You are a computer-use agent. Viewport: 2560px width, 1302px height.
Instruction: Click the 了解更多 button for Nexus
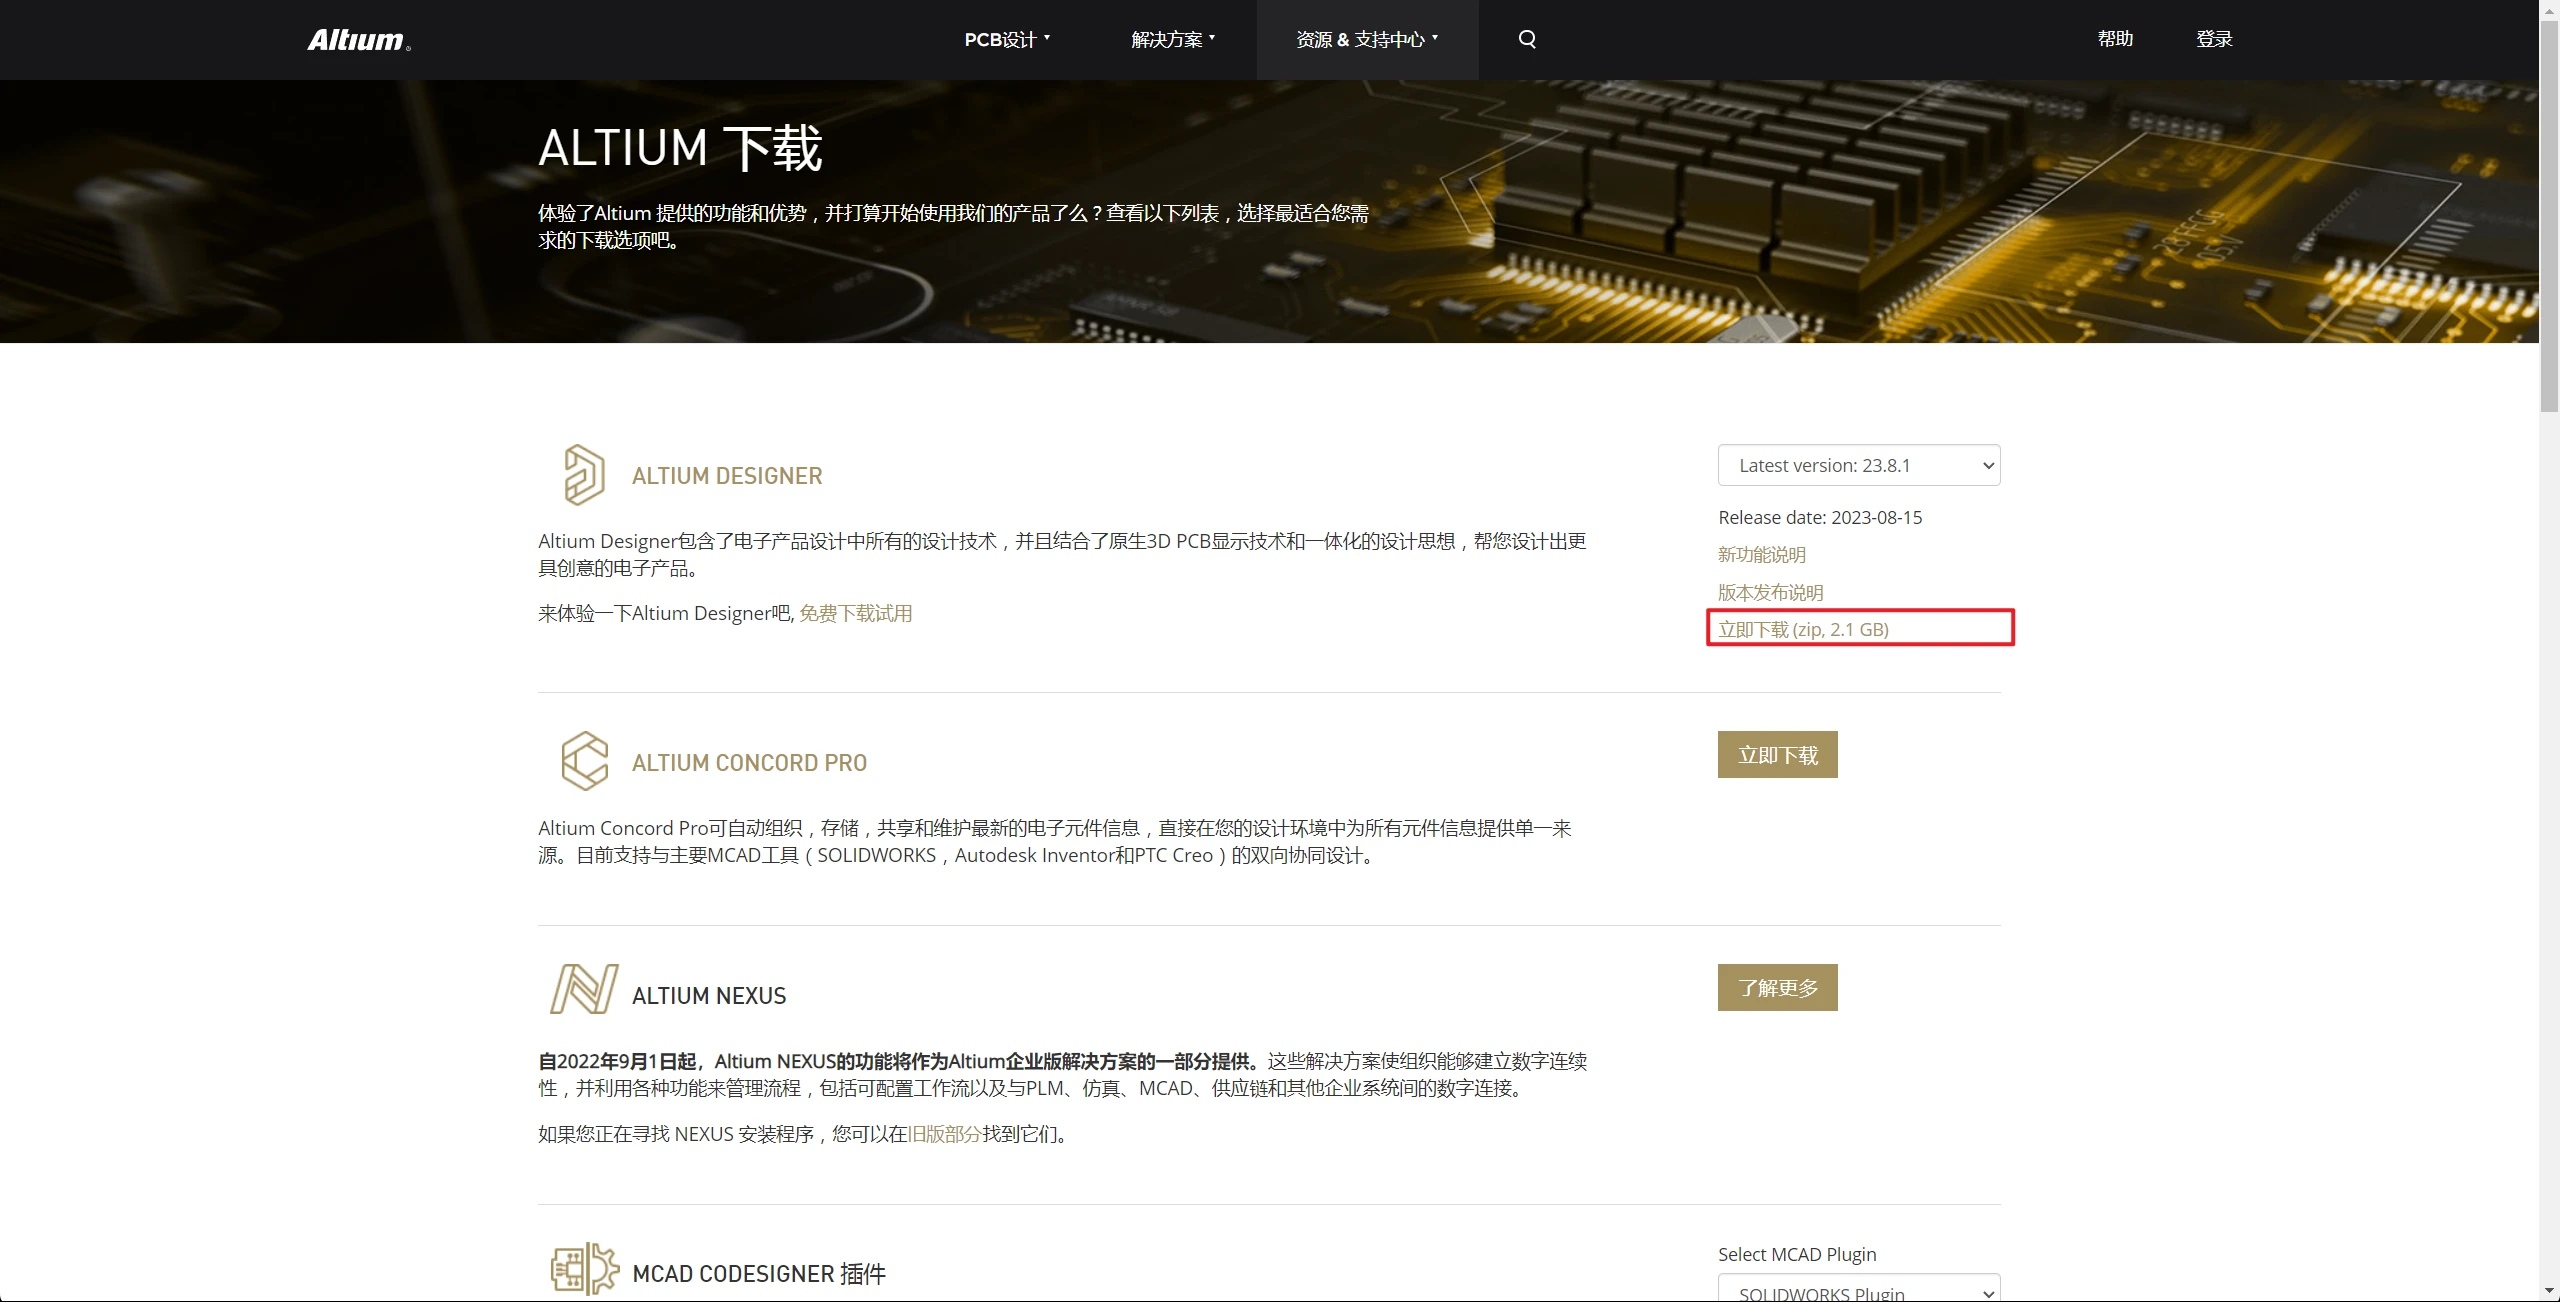[1778, 988]
